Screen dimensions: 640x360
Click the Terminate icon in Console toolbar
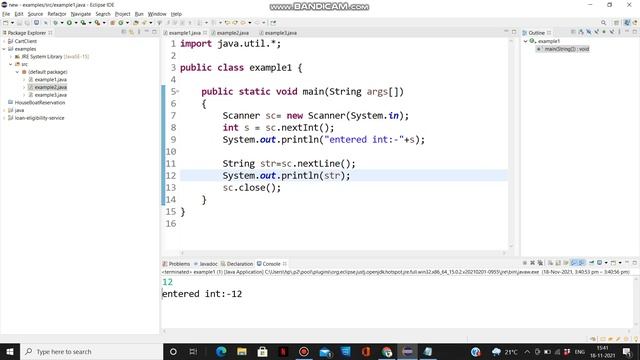click(x=525, y=263)
